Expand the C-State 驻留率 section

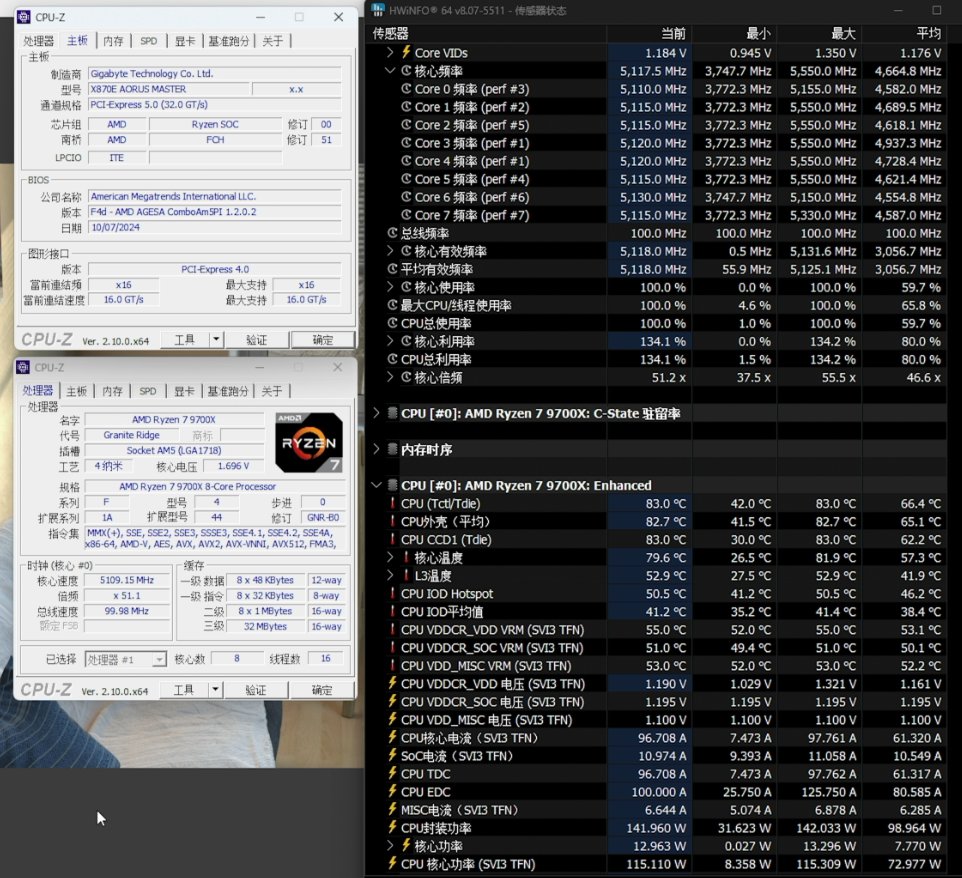pyautogui.click(x=376, y=414)
